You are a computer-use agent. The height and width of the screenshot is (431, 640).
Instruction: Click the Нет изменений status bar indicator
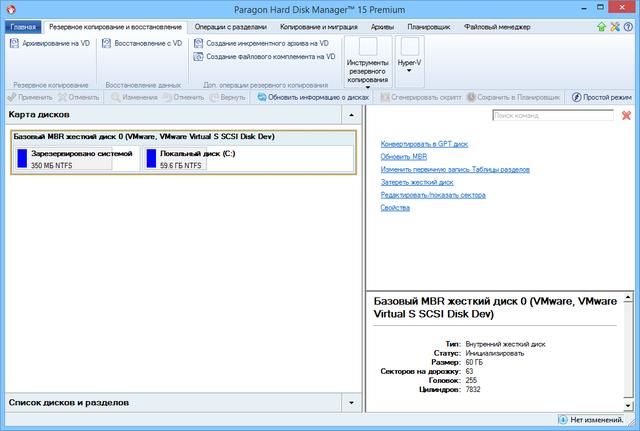point(590,419)
